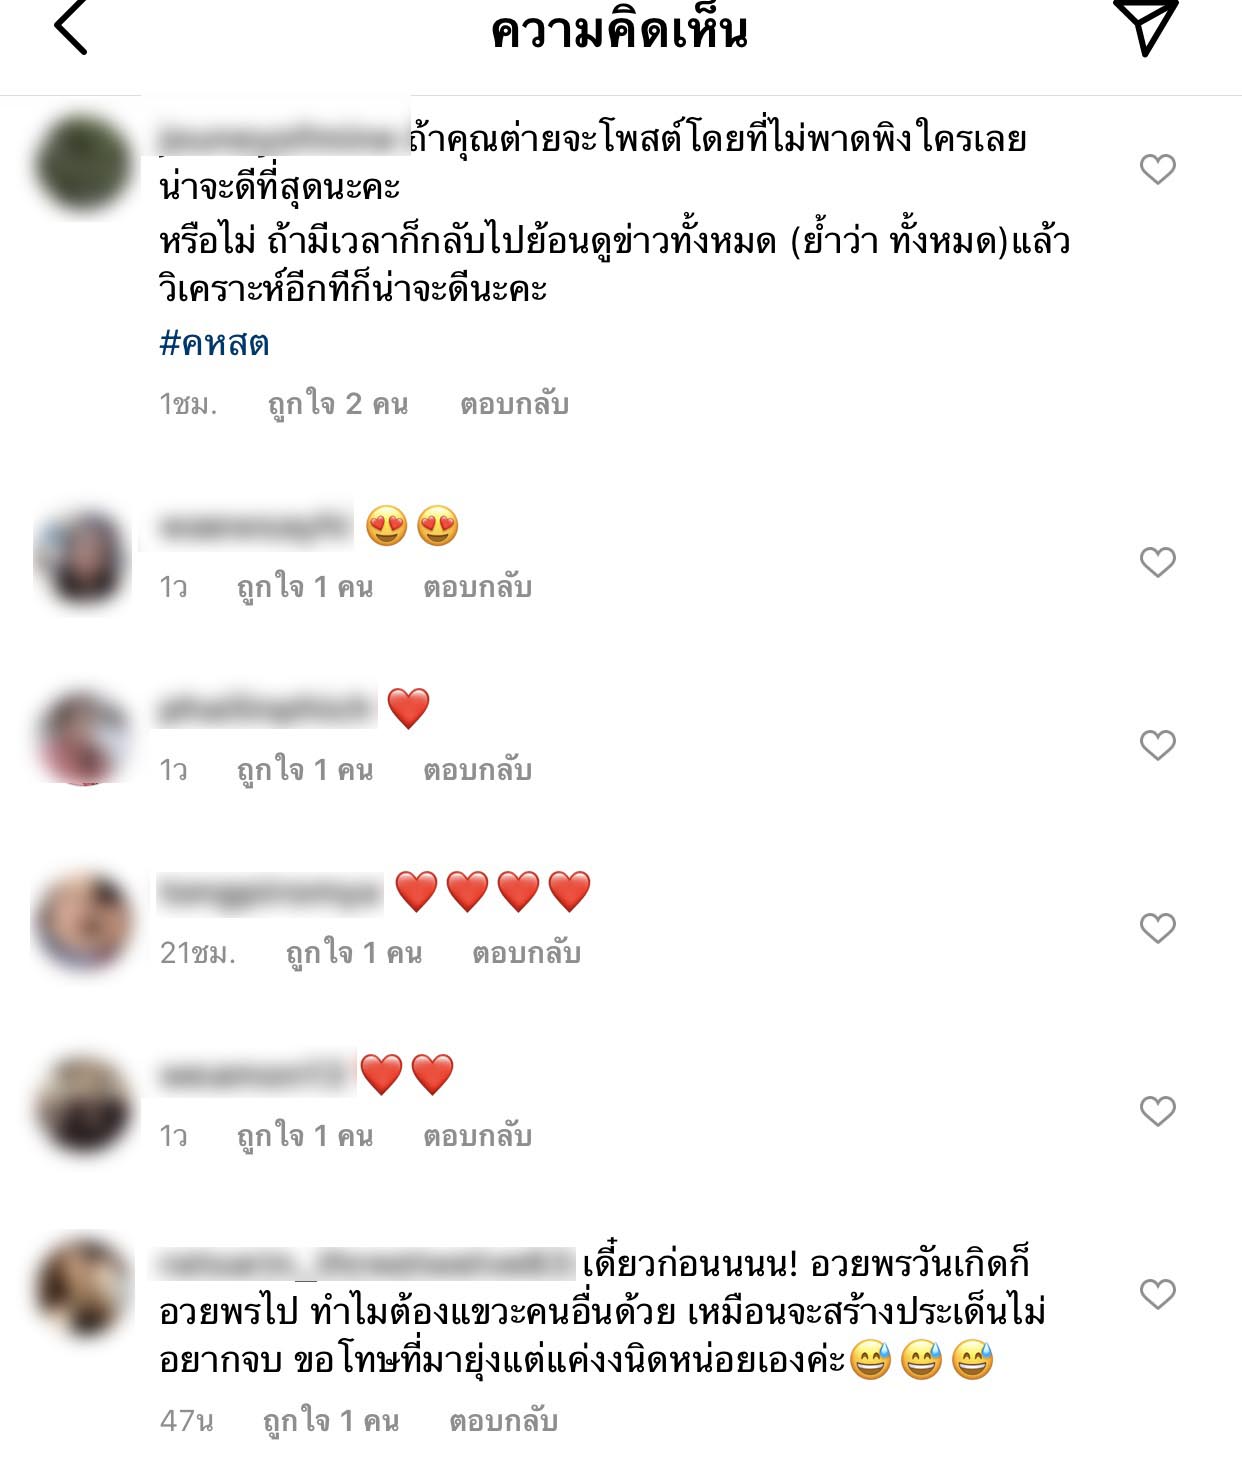The height and width of the screenshot is (1463, 1242).
Task: Open blurred username of heart-eyes commenter
Action: [x=253, y=526]
